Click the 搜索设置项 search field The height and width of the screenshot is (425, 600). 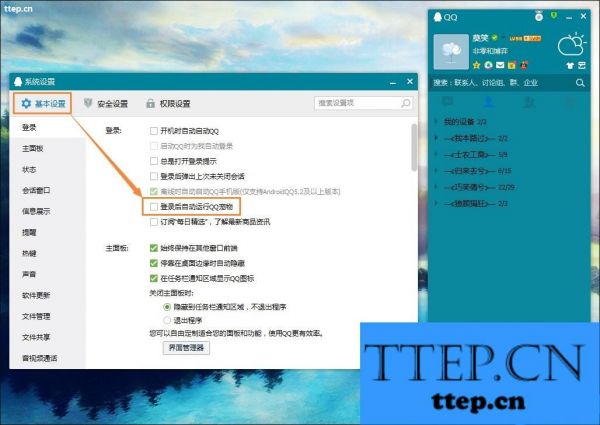coord(363,103)
